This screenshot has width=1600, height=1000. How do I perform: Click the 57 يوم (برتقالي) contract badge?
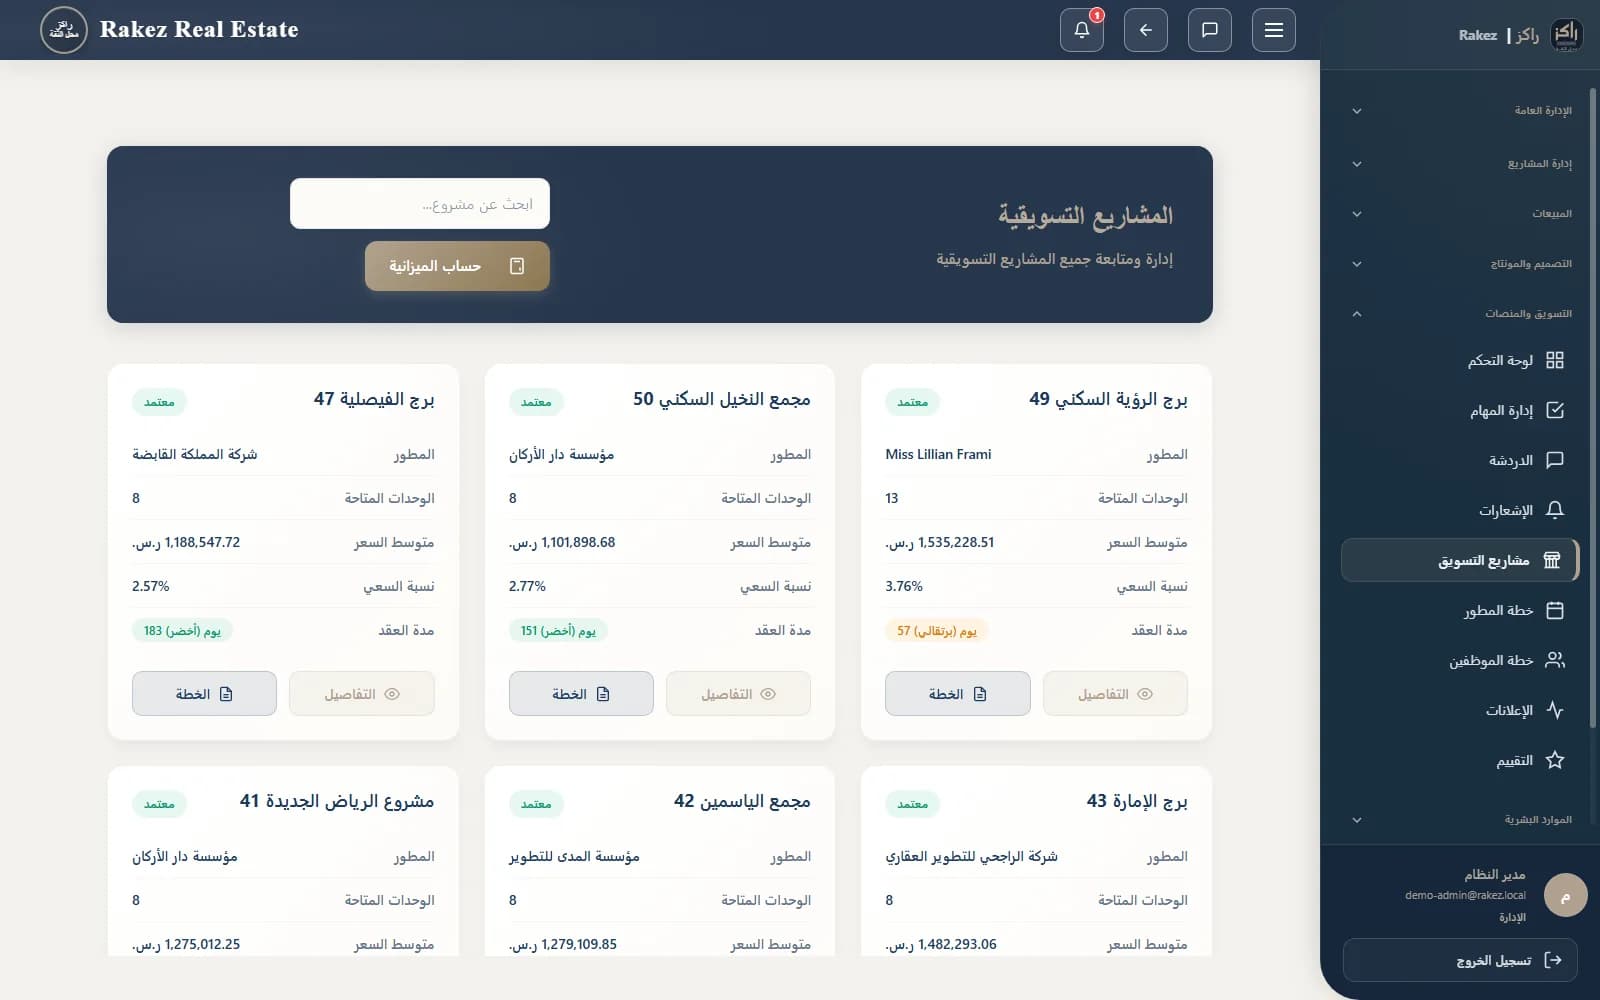937,631
